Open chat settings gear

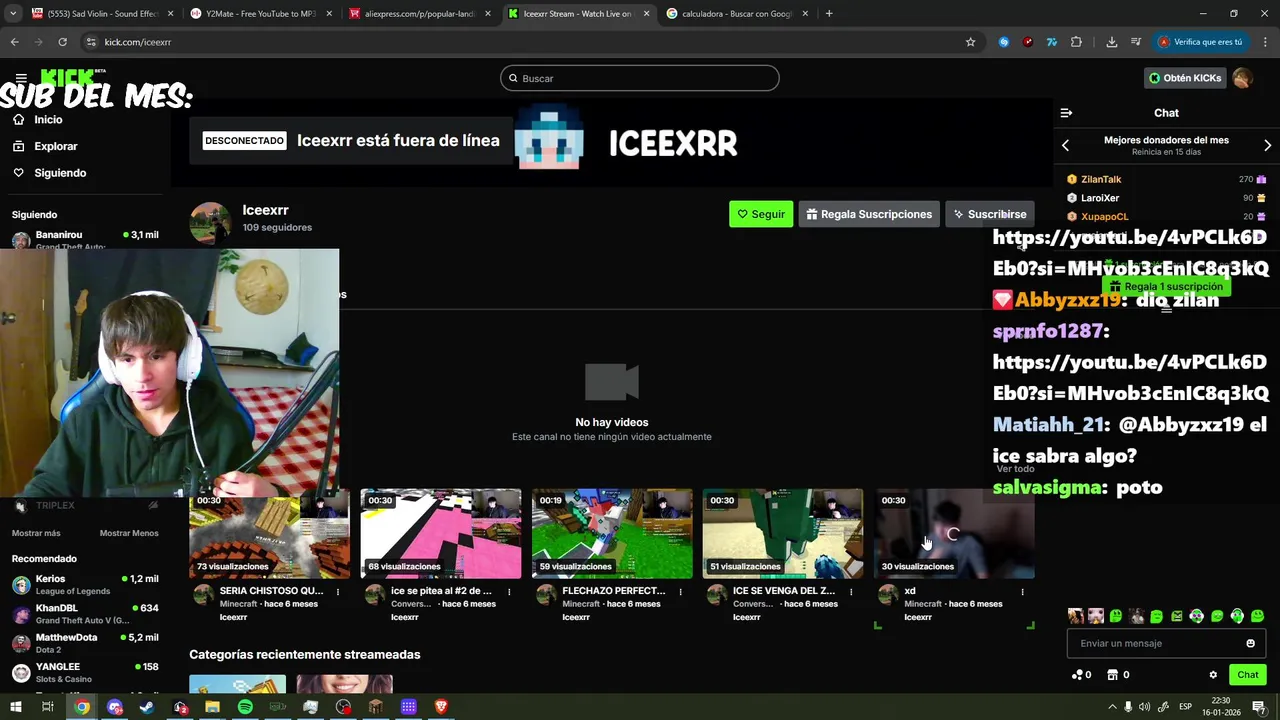tap(1213, 675)
